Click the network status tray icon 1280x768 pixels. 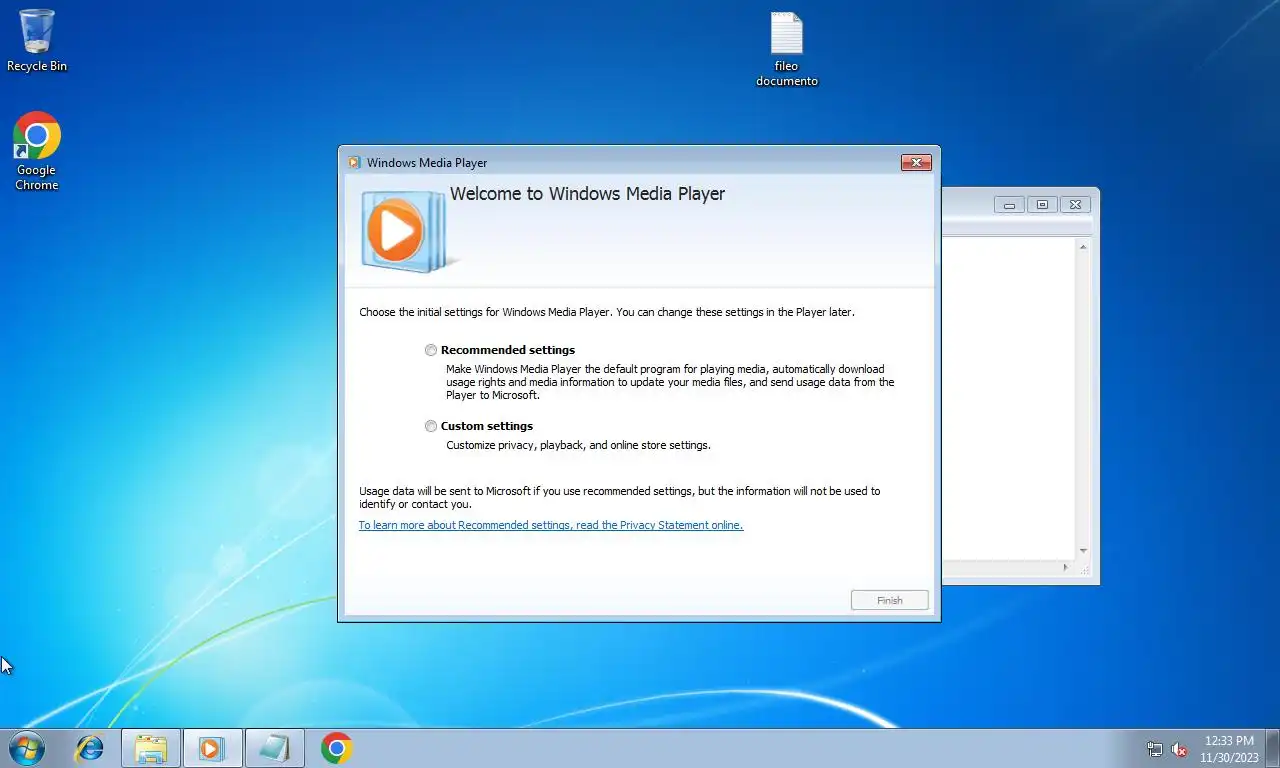pyautogui.click(x=1155, y=749)
